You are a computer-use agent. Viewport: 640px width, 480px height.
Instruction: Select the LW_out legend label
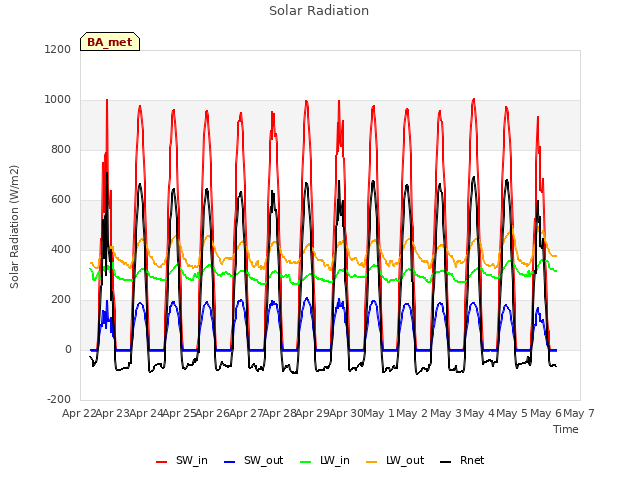click(x=405, y=460)
